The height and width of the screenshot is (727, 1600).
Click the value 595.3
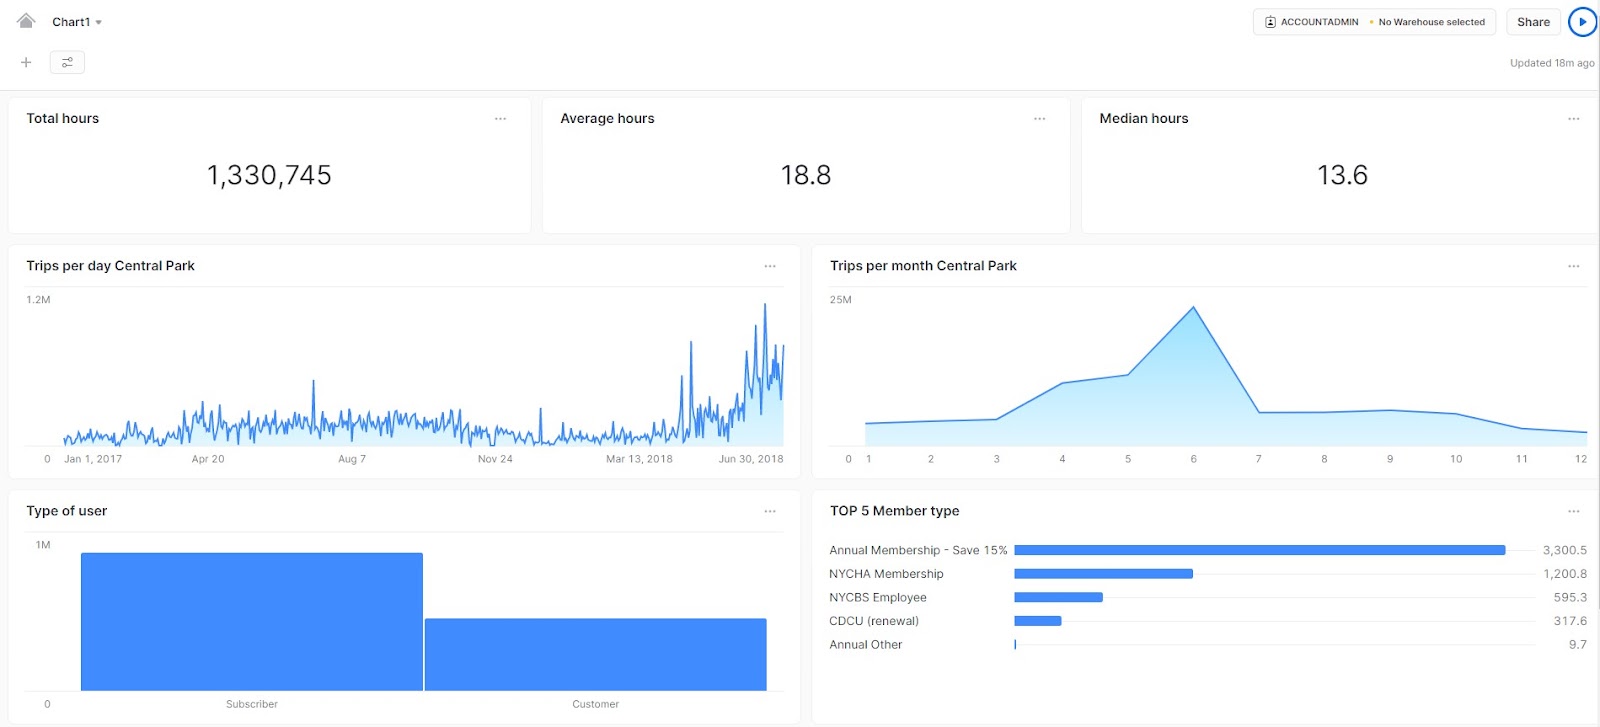tap(1570, 597)
